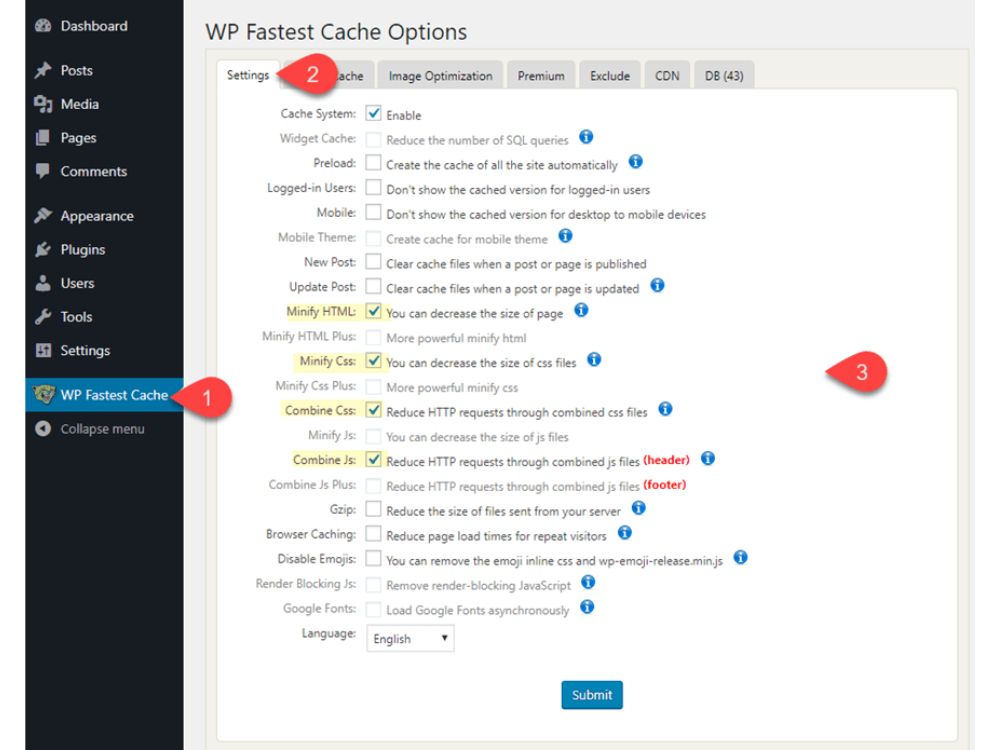The width and height of the screenshot is (1000, 750).
Task: Open the Language dropdown showing English
Action: tap(410, 638)
